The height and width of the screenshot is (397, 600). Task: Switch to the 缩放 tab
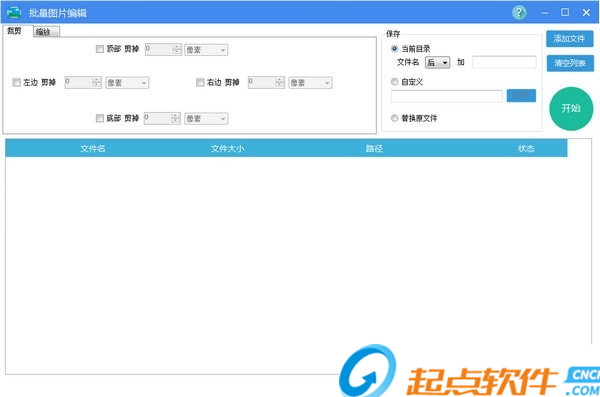(46, 32)
